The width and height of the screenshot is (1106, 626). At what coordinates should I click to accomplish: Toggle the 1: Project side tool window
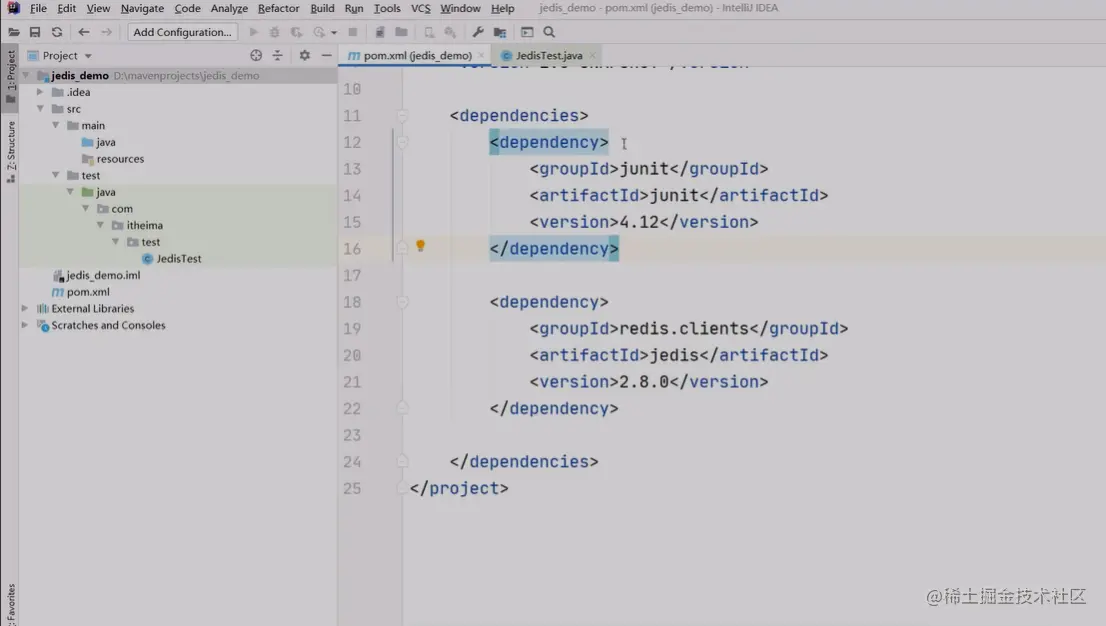coord(11,76)
